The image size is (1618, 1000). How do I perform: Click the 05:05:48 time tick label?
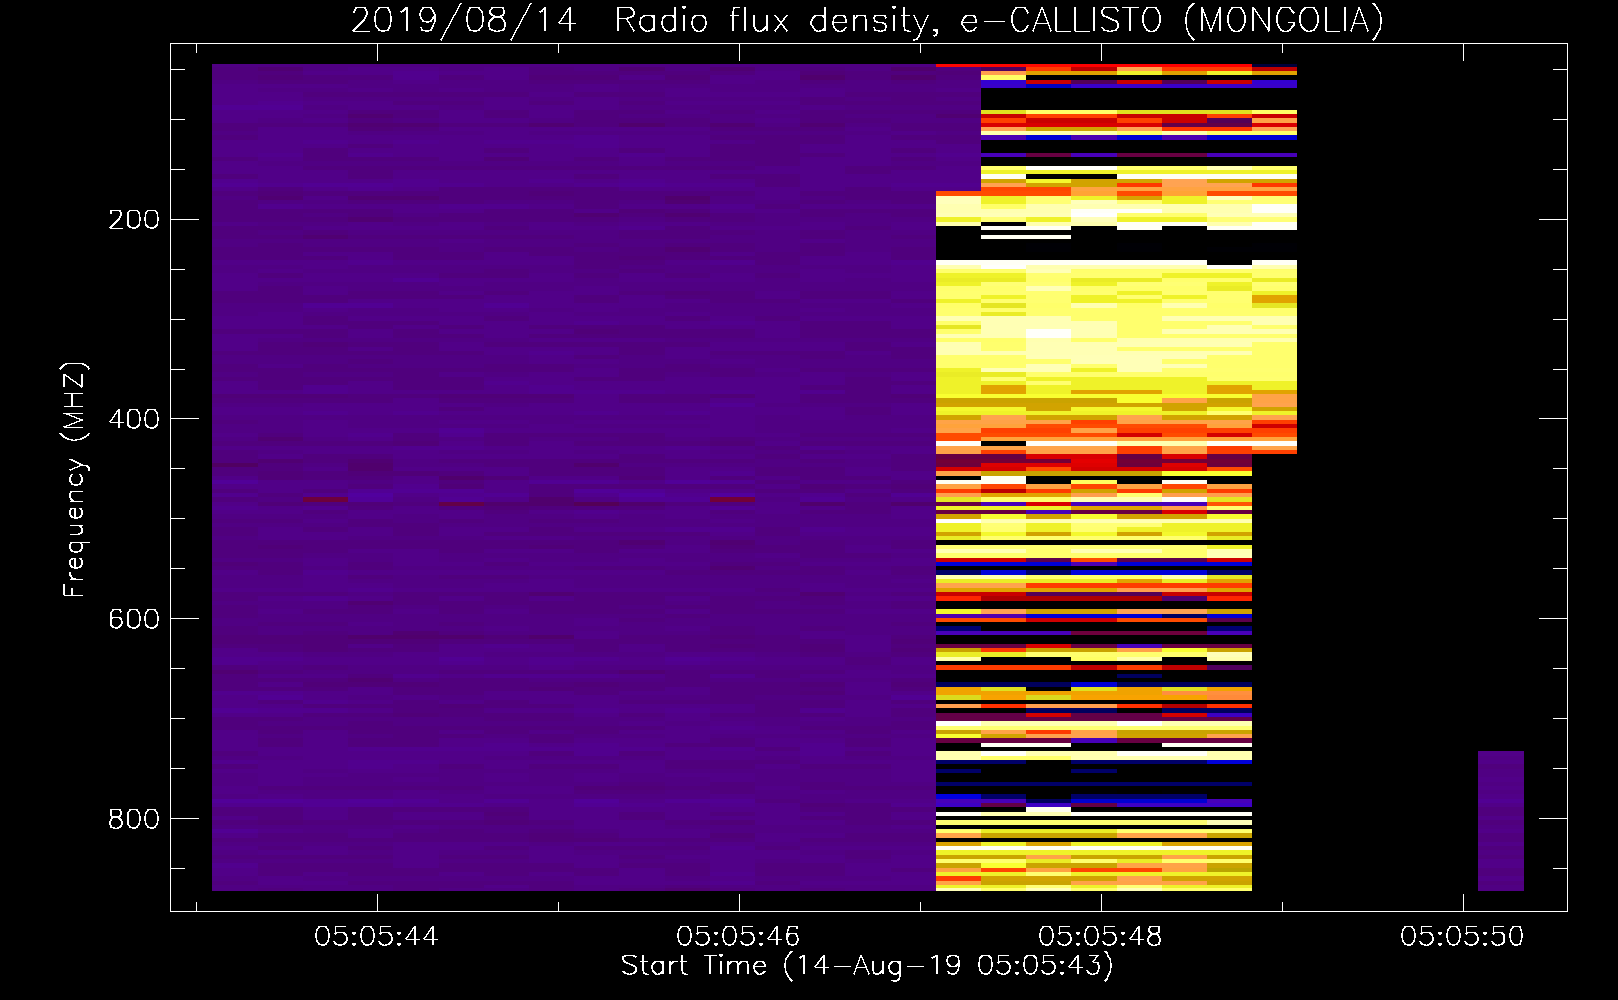pos(1100,936)
